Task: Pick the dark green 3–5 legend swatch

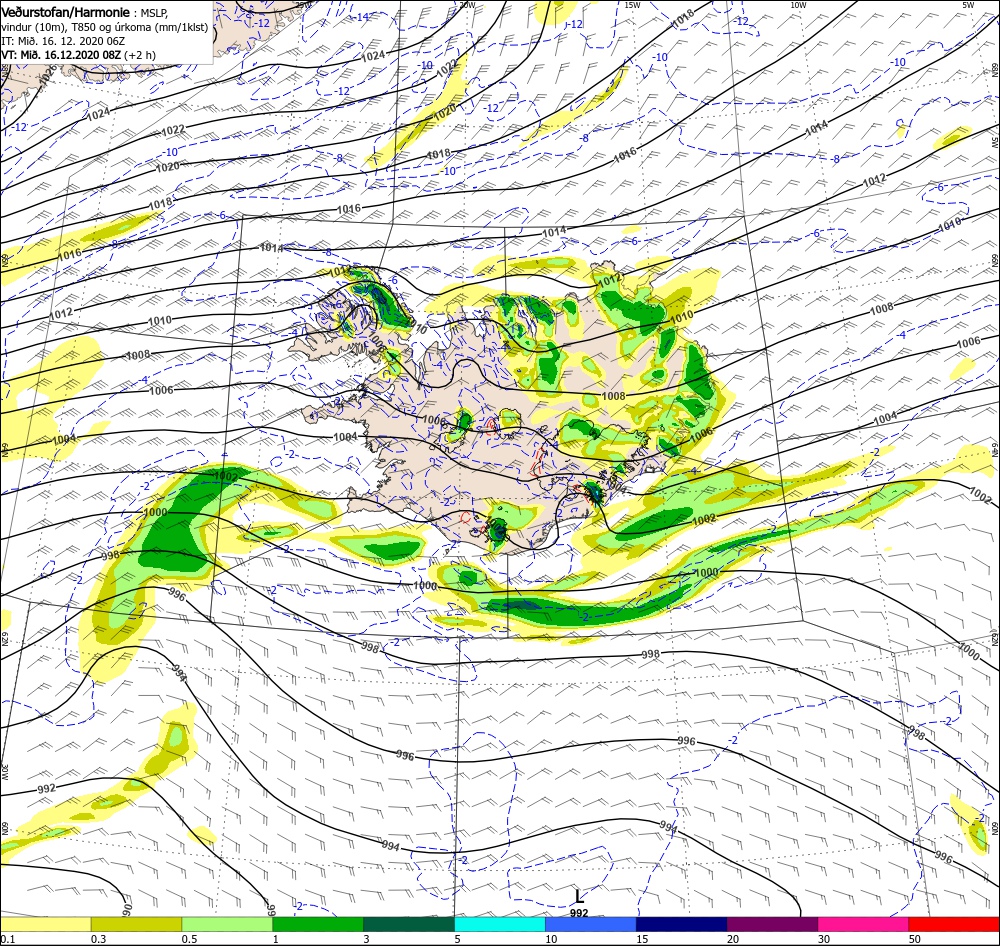Action: tap(409, 924)
